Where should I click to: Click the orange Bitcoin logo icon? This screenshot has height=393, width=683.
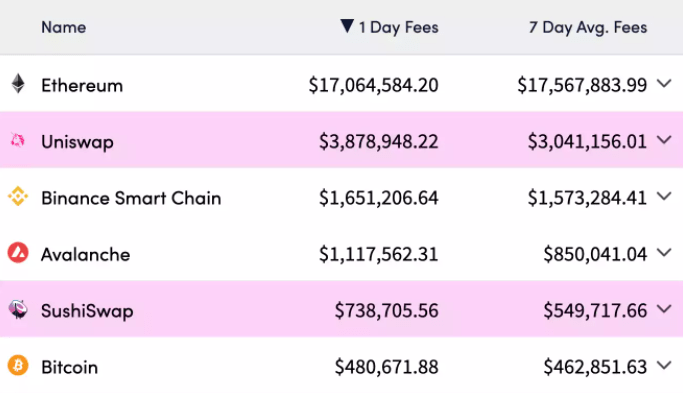coord(18,366)
